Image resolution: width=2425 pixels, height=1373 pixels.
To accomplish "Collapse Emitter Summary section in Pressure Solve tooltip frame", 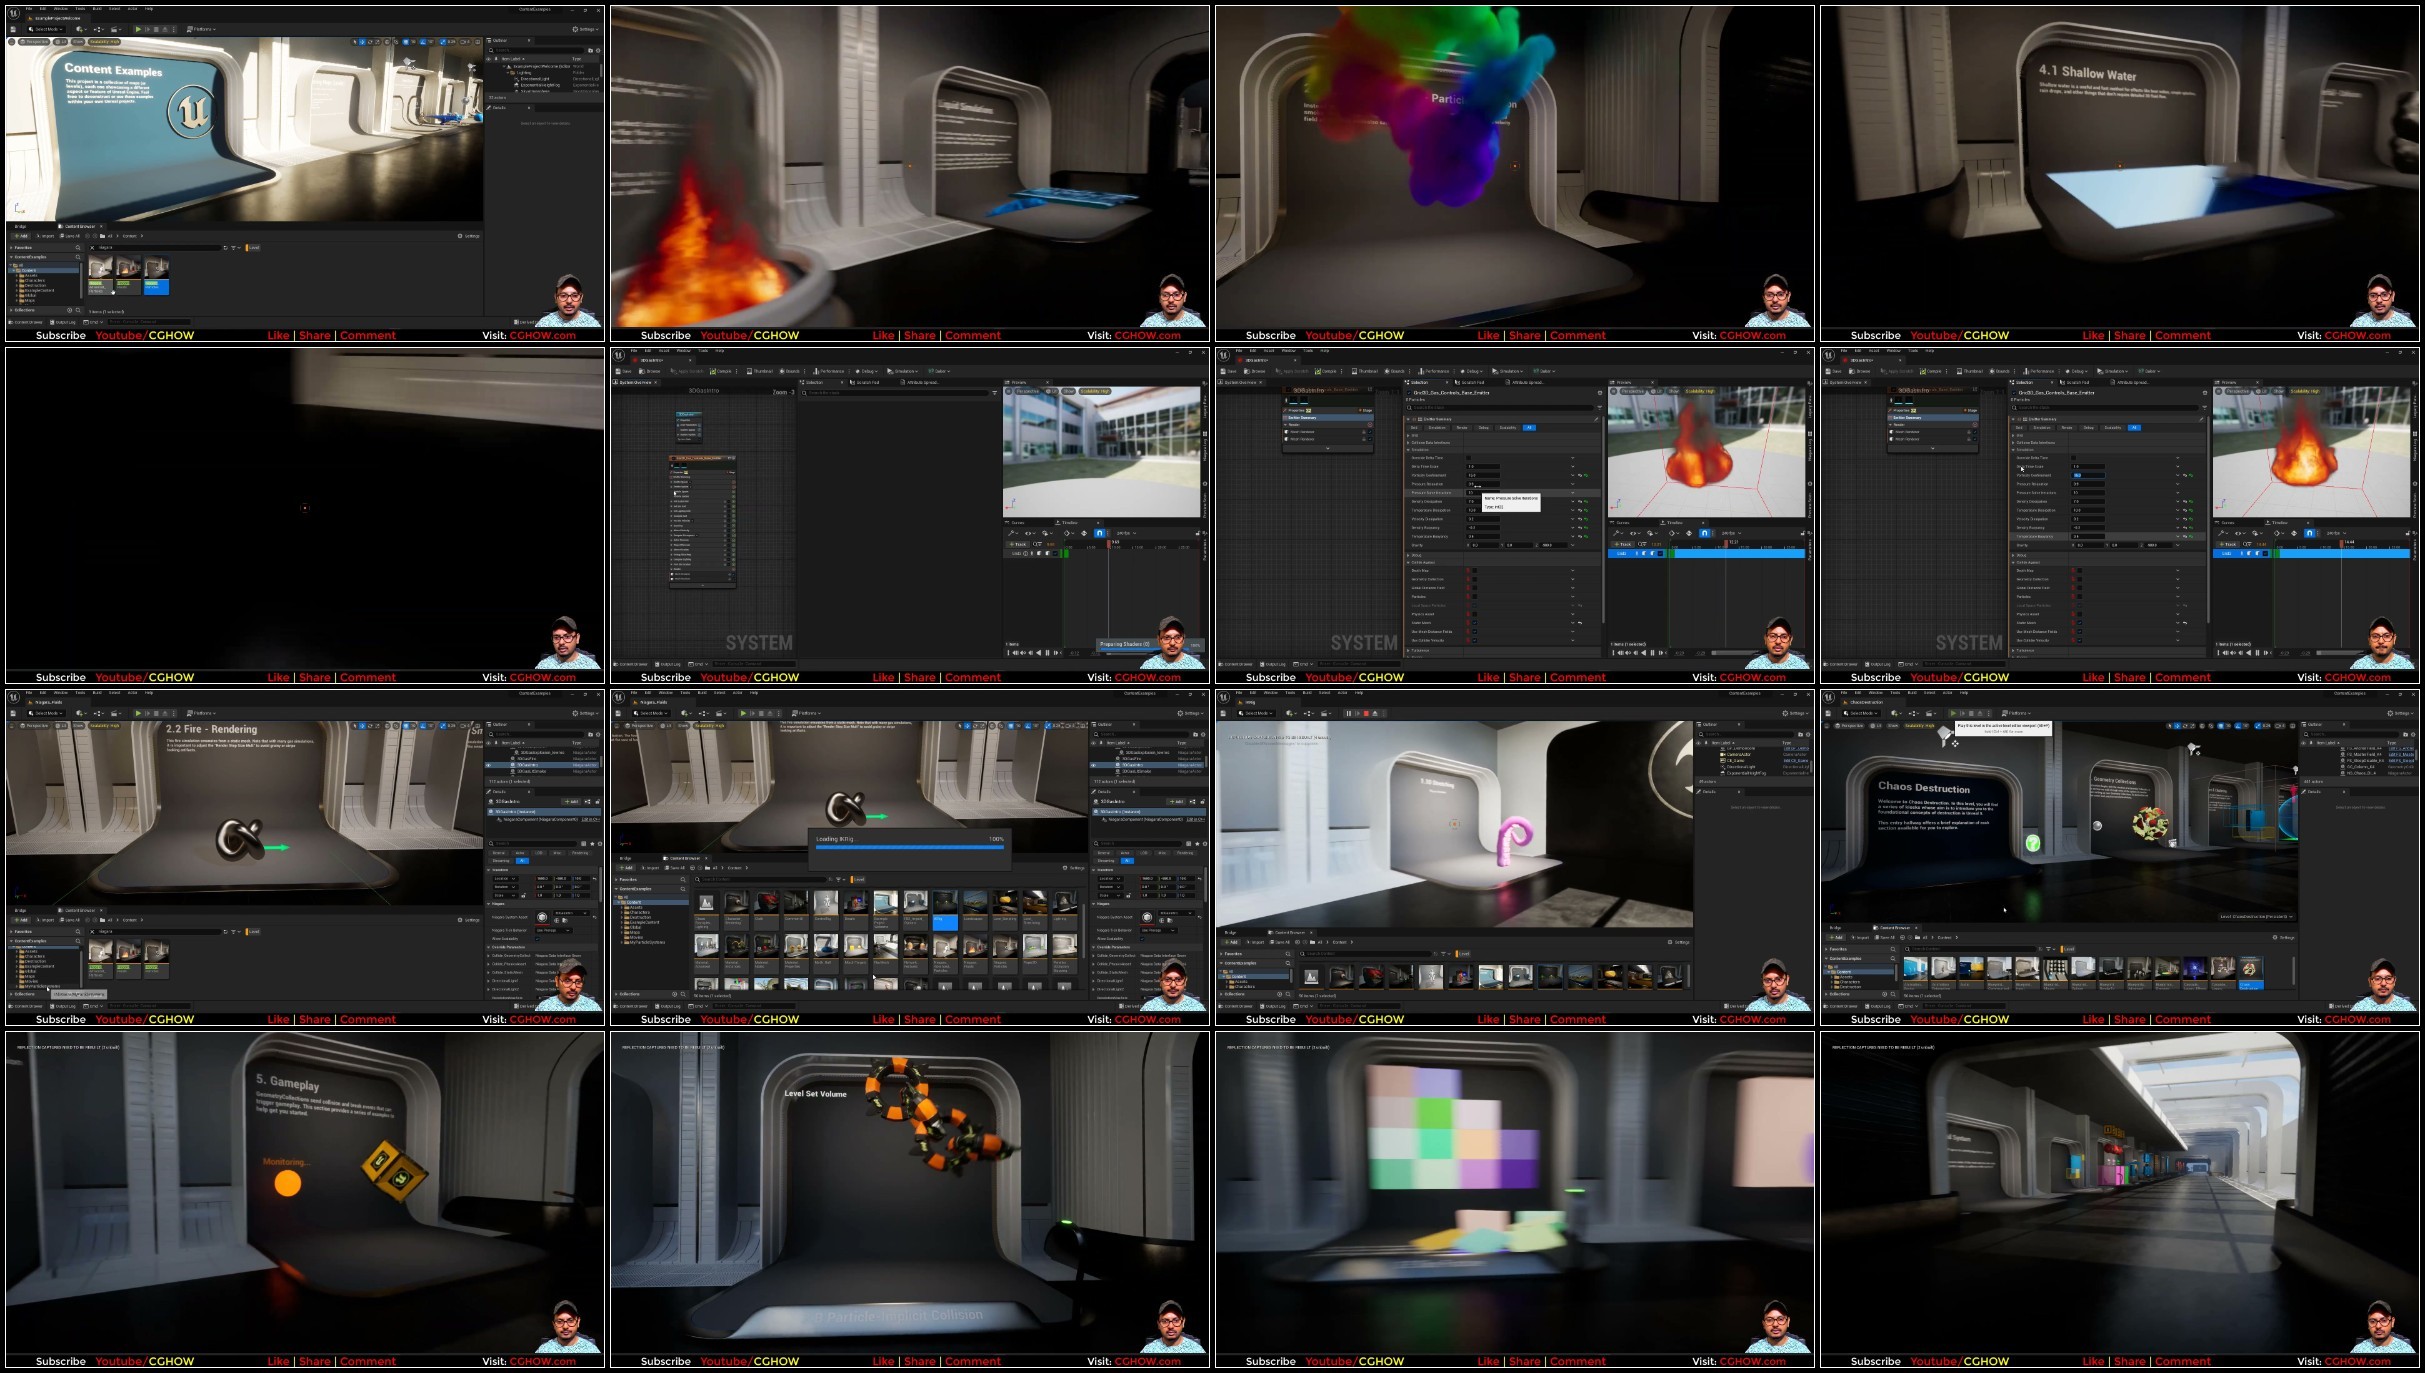I will pyautogui.click(x=1408, y=419).
